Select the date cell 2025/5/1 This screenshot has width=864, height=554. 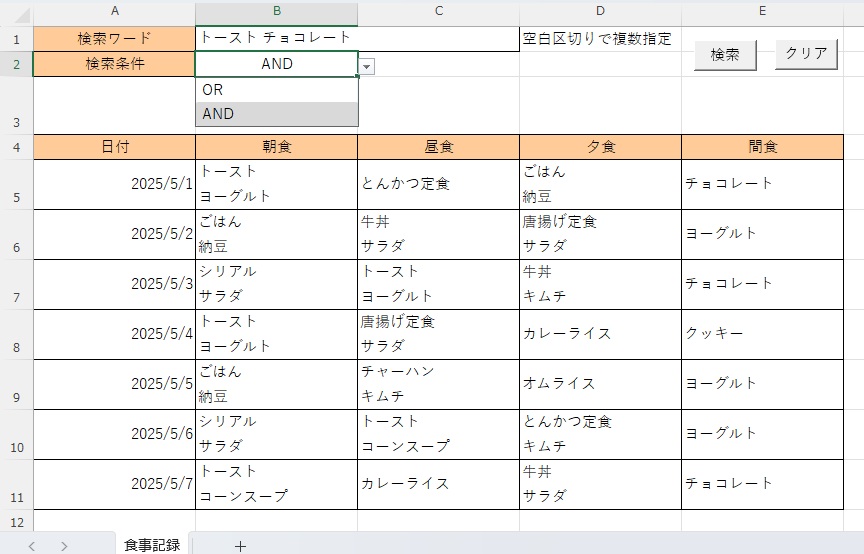115,185
